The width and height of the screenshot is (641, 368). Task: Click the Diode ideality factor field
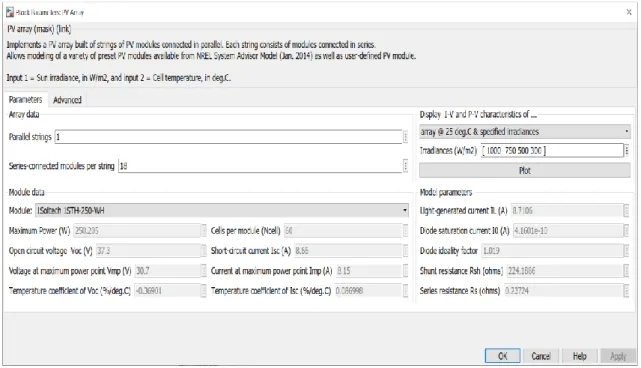pos(552,251)
